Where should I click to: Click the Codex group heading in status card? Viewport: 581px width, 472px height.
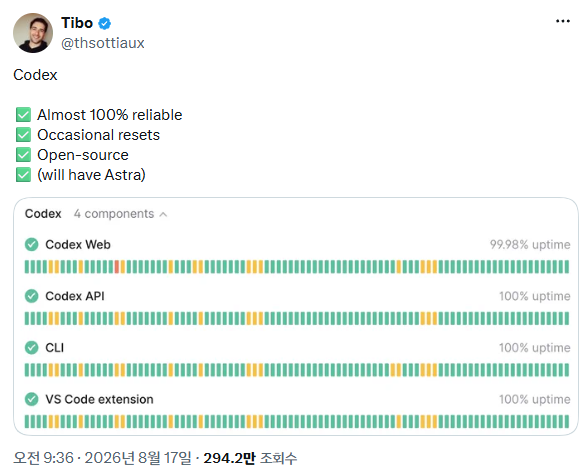pos(43,214)
